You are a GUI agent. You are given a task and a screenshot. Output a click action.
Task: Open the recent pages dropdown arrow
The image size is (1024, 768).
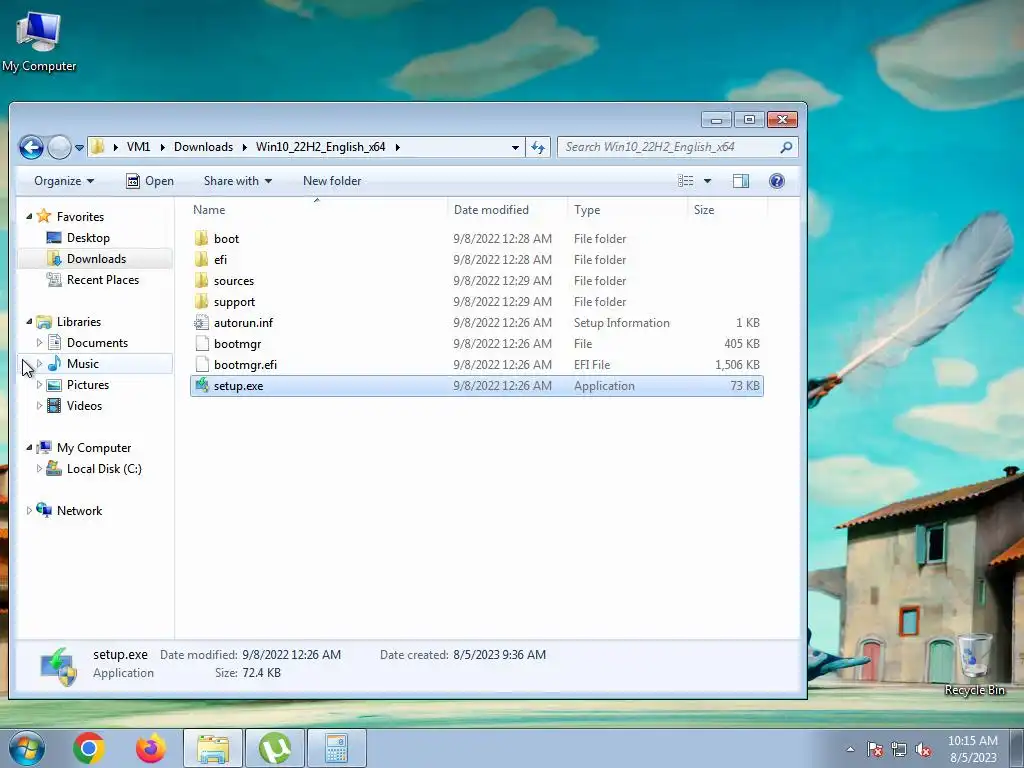pyautogui.click(x=79, y=148)
